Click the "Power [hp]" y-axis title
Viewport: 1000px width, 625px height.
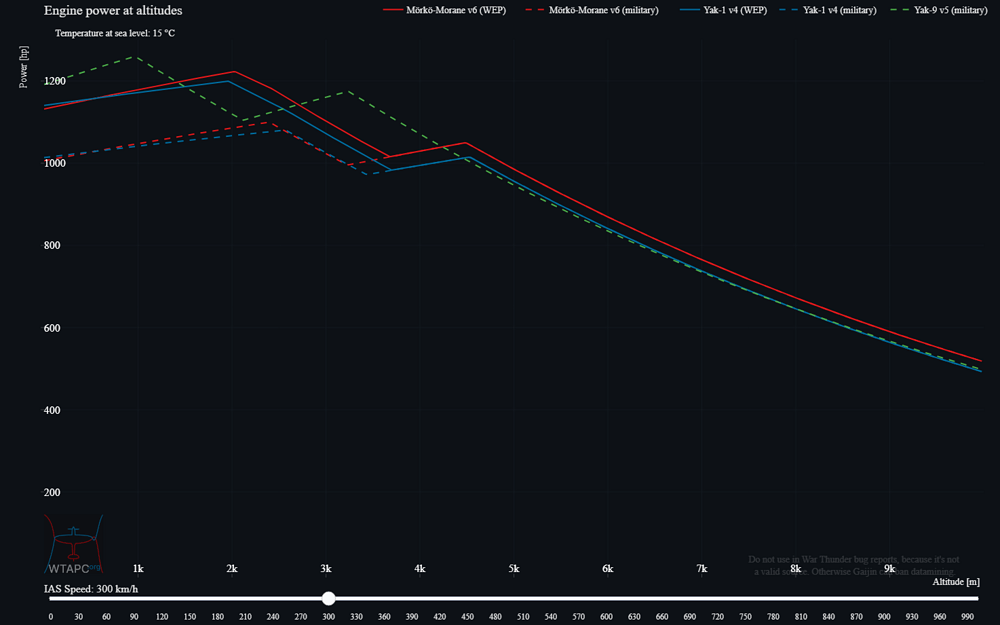coord(24,67)
